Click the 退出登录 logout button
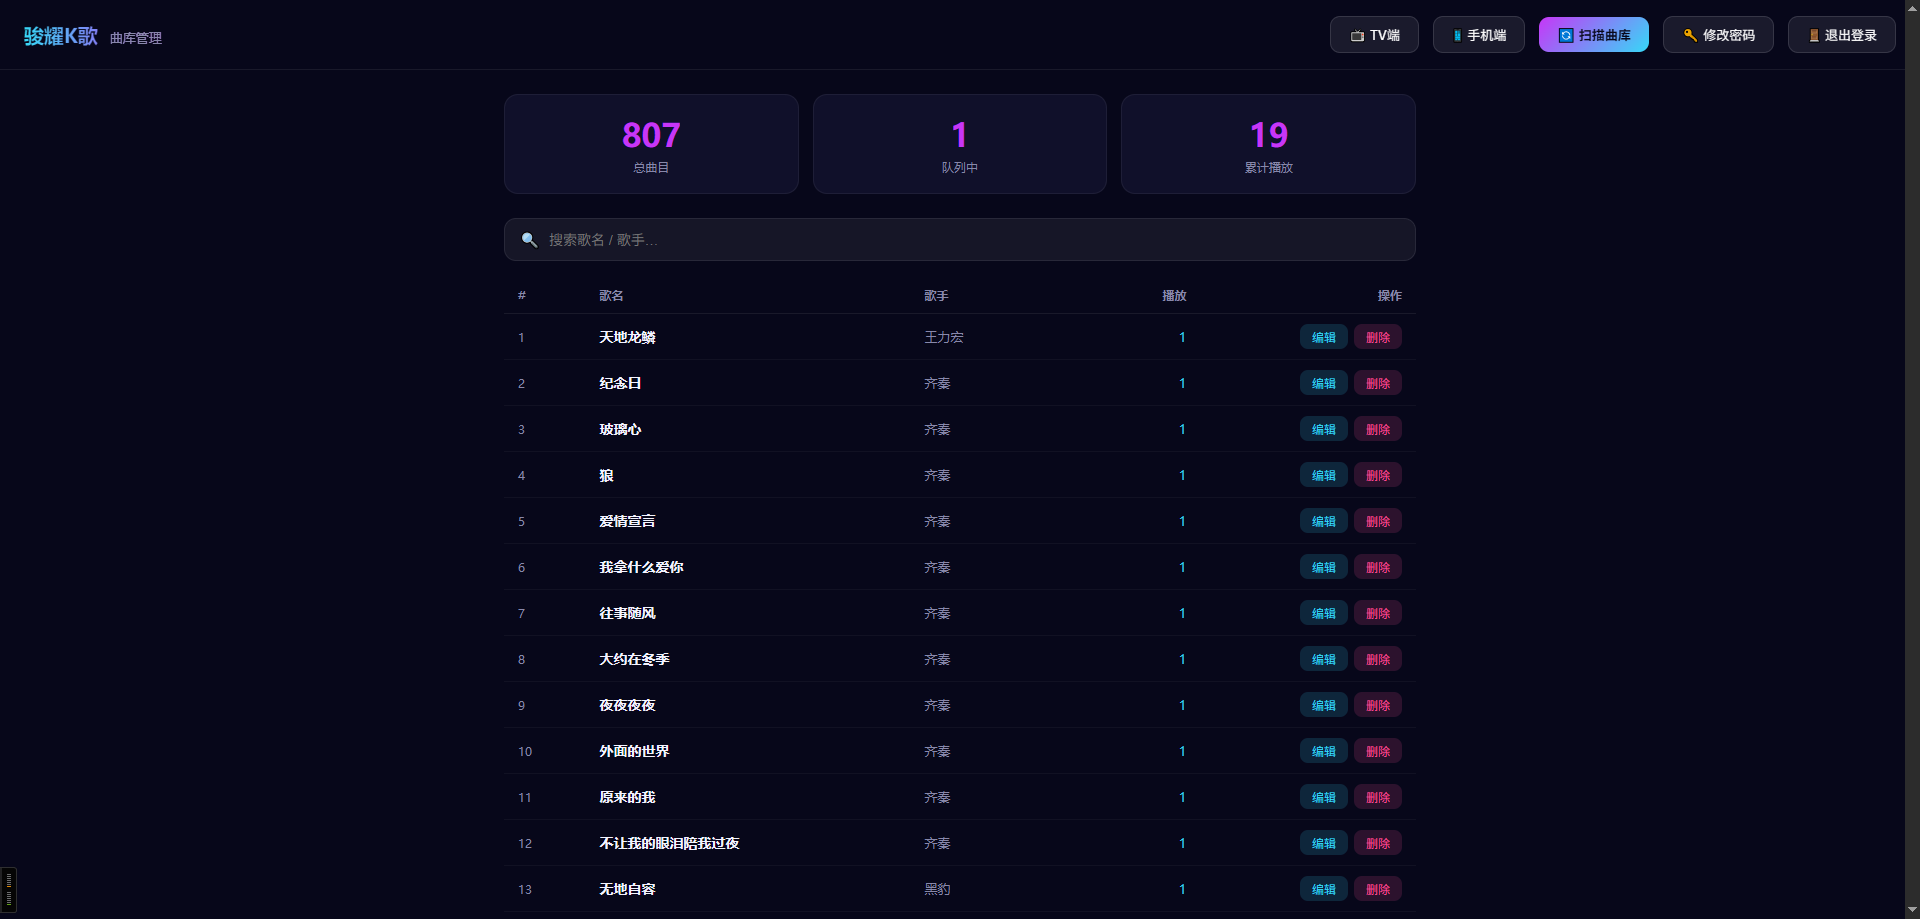 click(x=1841, y=35)
